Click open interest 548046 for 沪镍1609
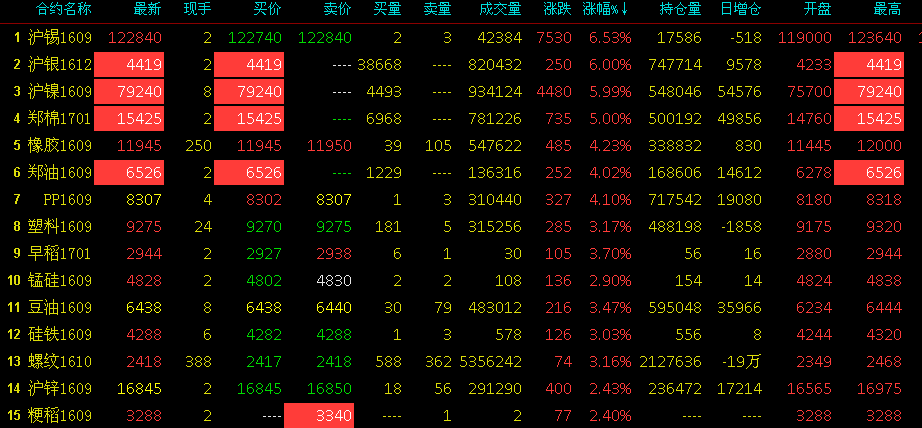This screenshot has height=428, width=922. click(x=675, y=92)
